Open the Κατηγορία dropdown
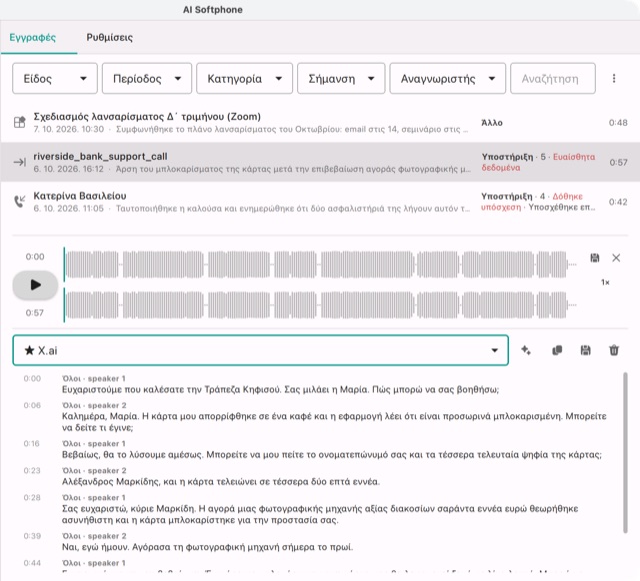Image resolution: width=640 pixels, height=581 pixels. tap(244, 78)
